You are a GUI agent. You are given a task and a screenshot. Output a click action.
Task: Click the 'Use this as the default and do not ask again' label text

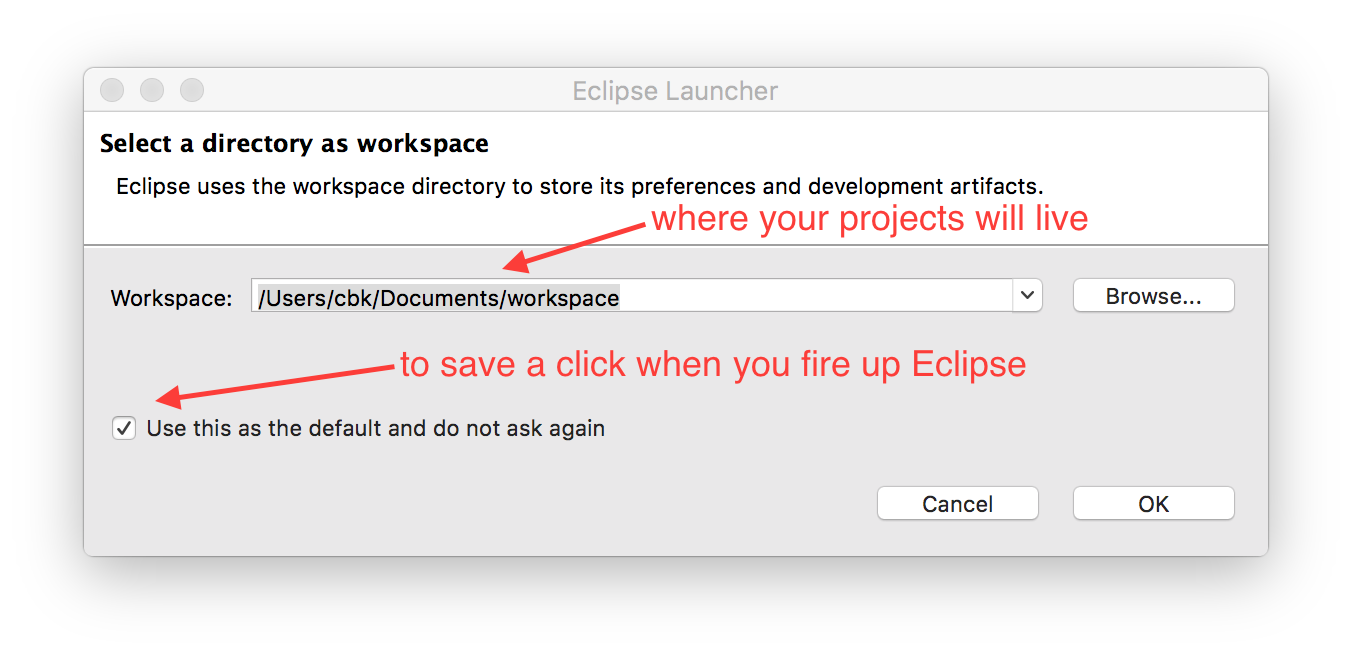click(x=376, y=429)
